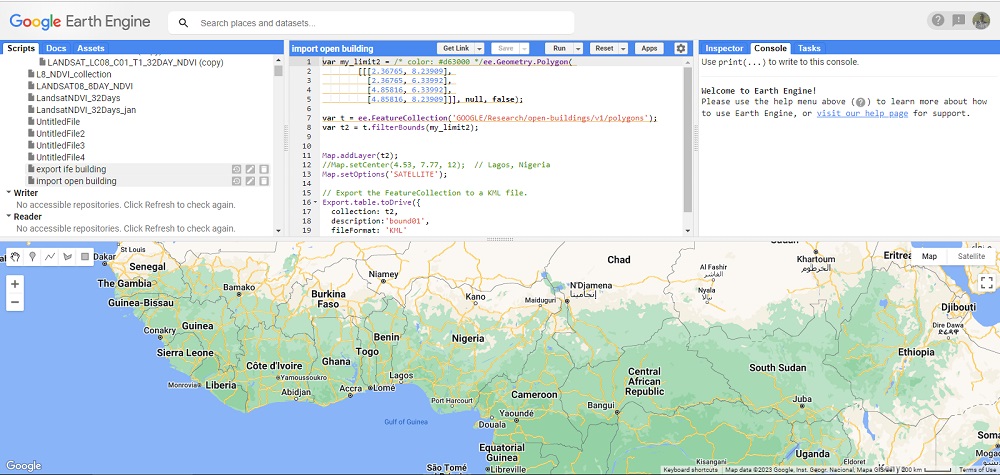Open the feedback icon in header
The width and height of the screenshot is (1000, 475).
pos(958,20)
